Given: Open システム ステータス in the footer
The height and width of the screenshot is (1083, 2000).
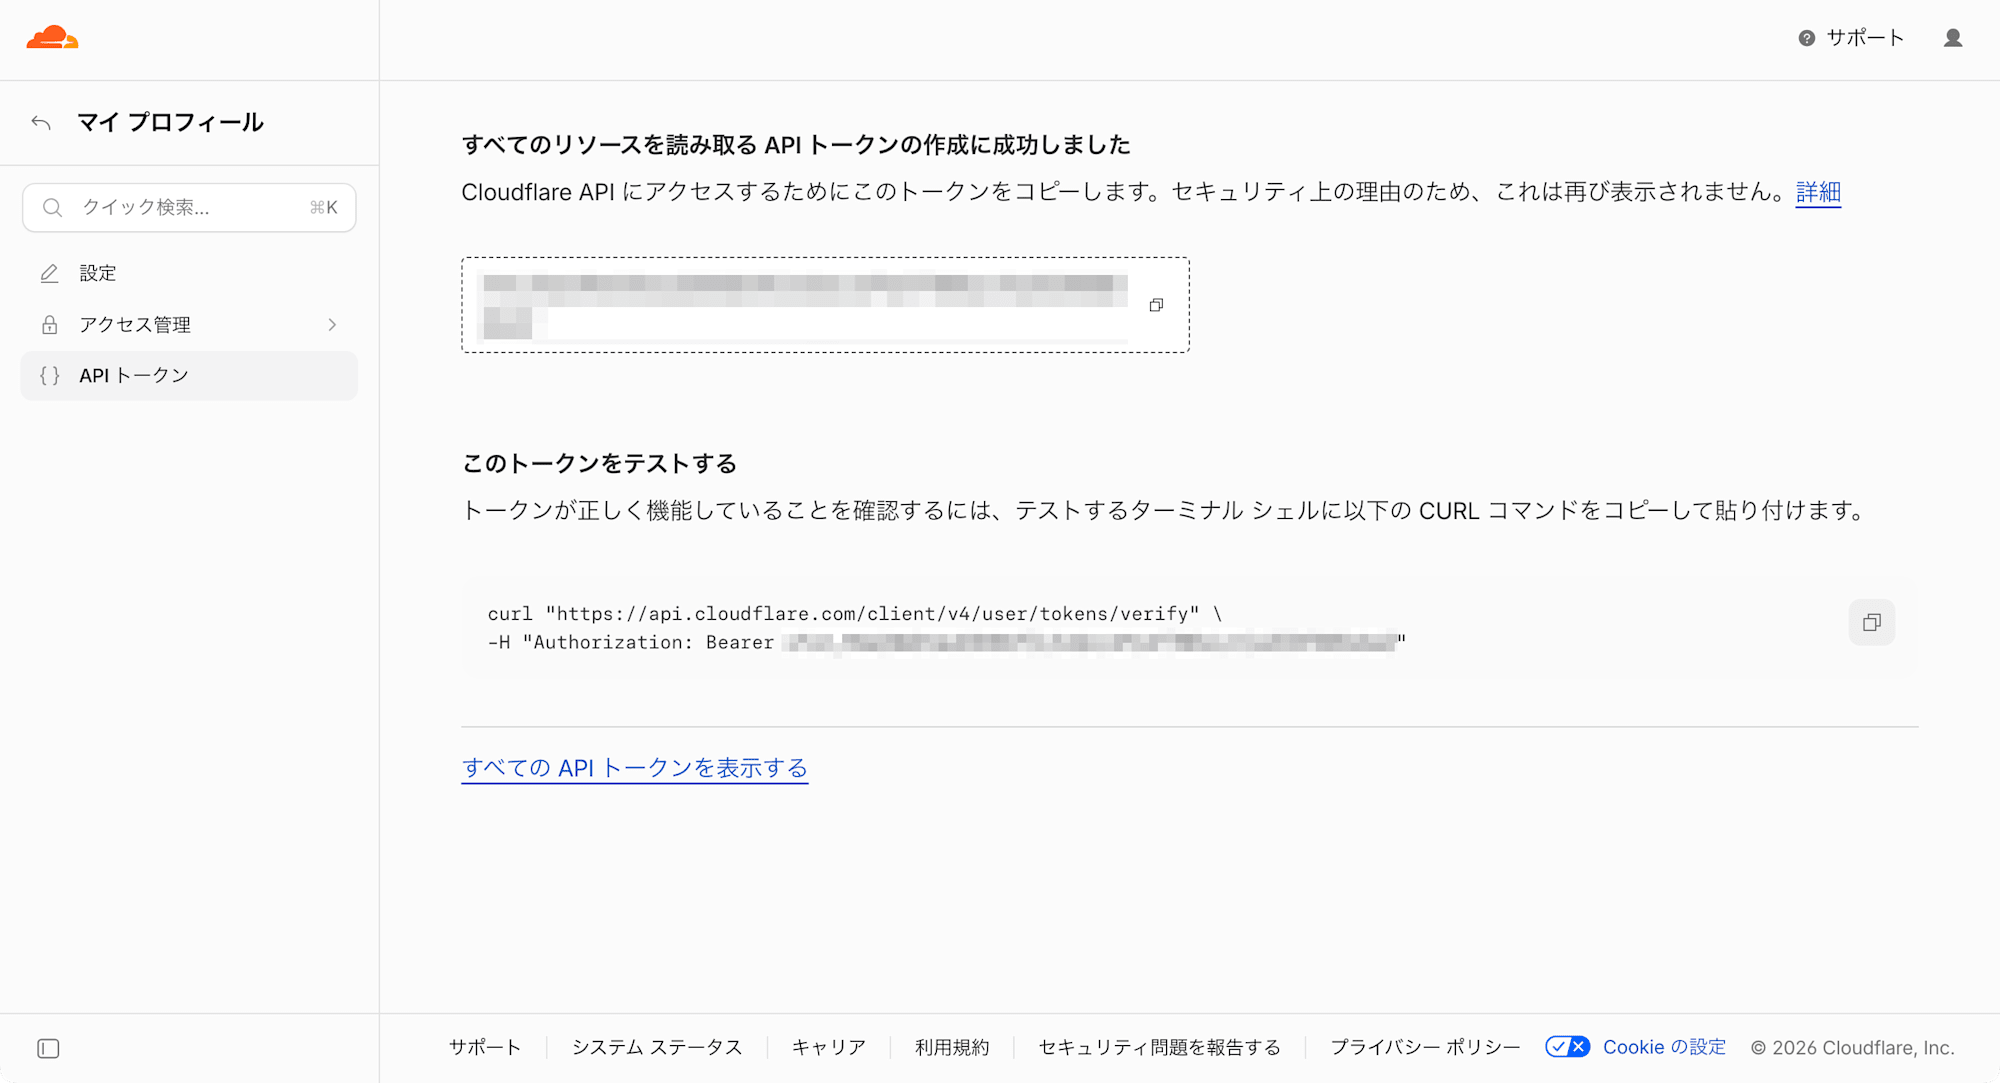Looking at the screenshot, I should (657, 1047).
